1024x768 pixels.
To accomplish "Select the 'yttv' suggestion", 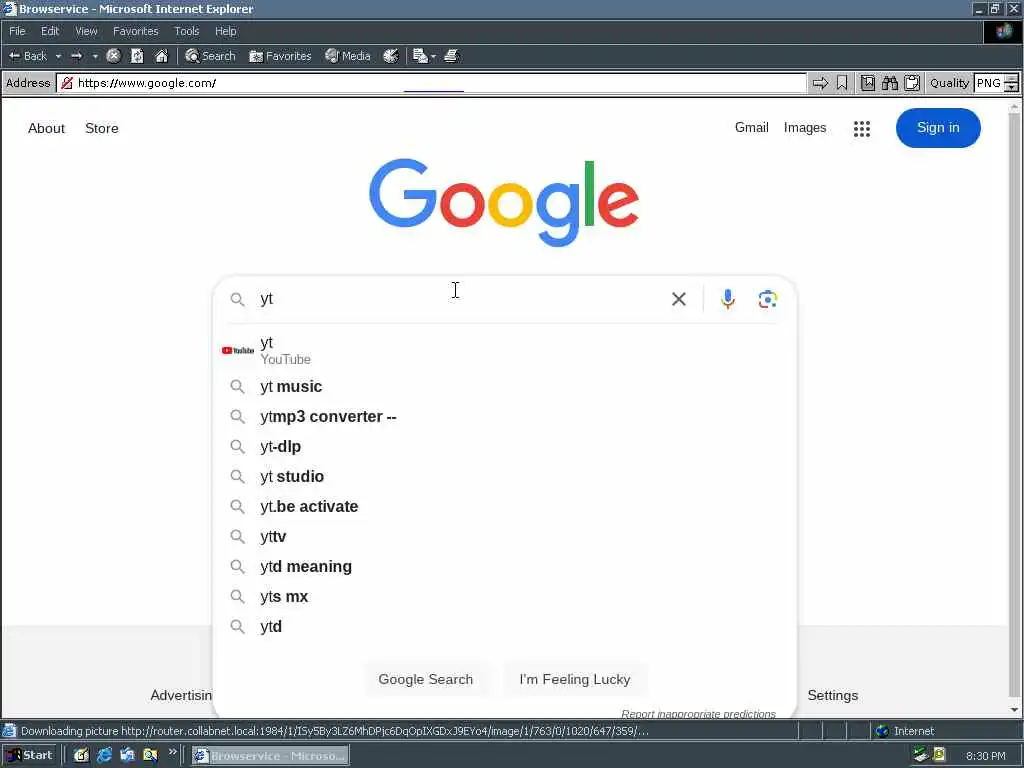I will 504,537.
